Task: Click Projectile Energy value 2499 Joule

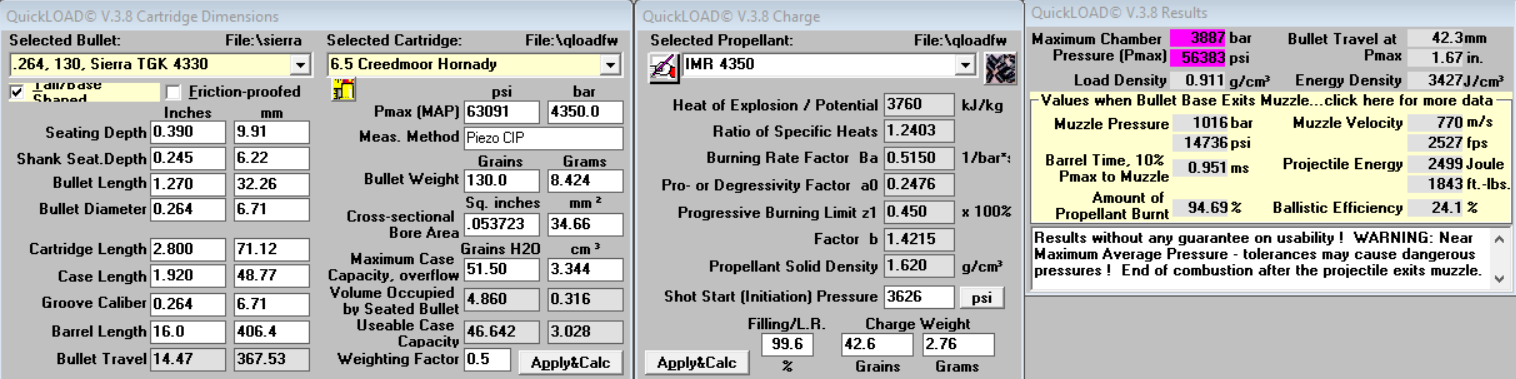Action: [x=1436, y=164]
